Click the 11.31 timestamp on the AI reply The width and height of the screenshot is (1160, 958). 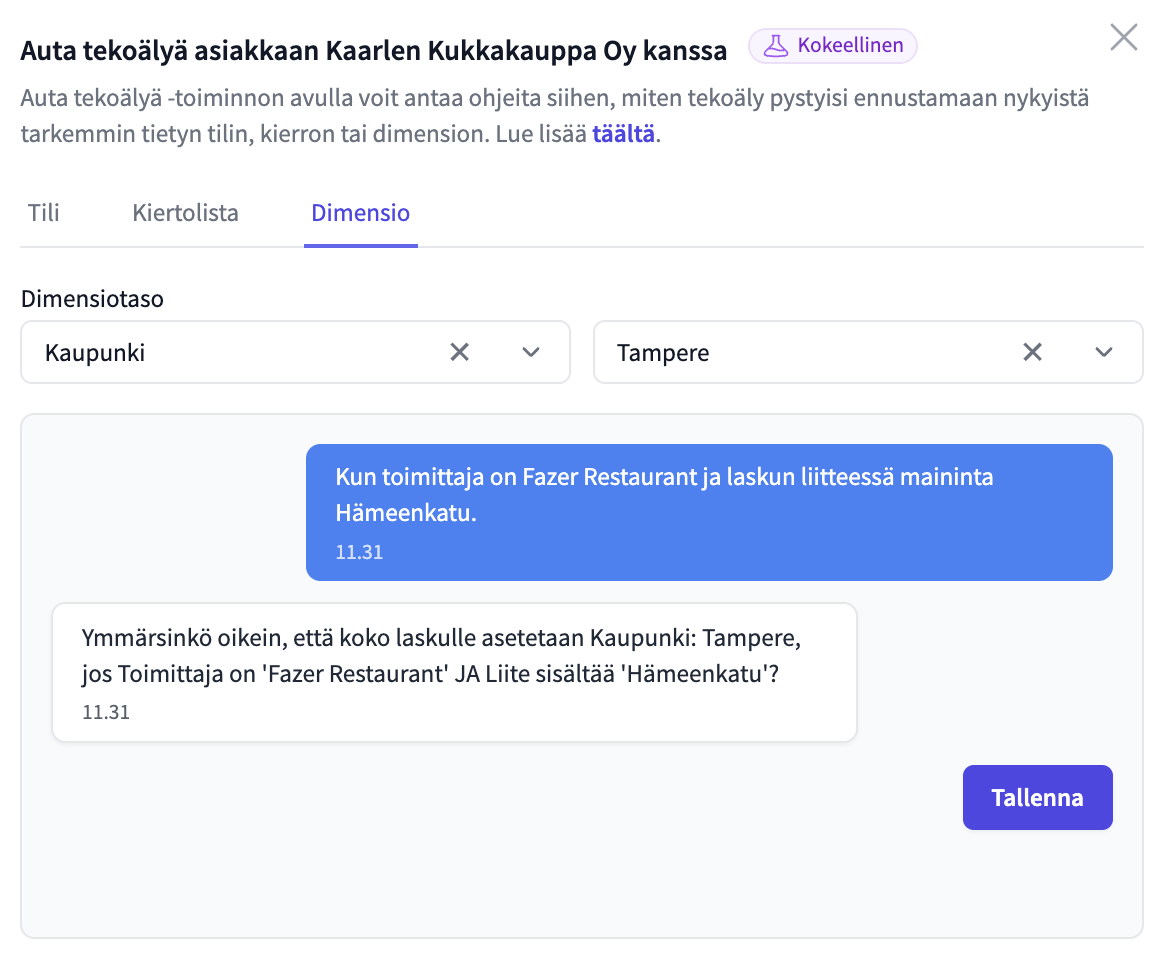click(106, 713)
